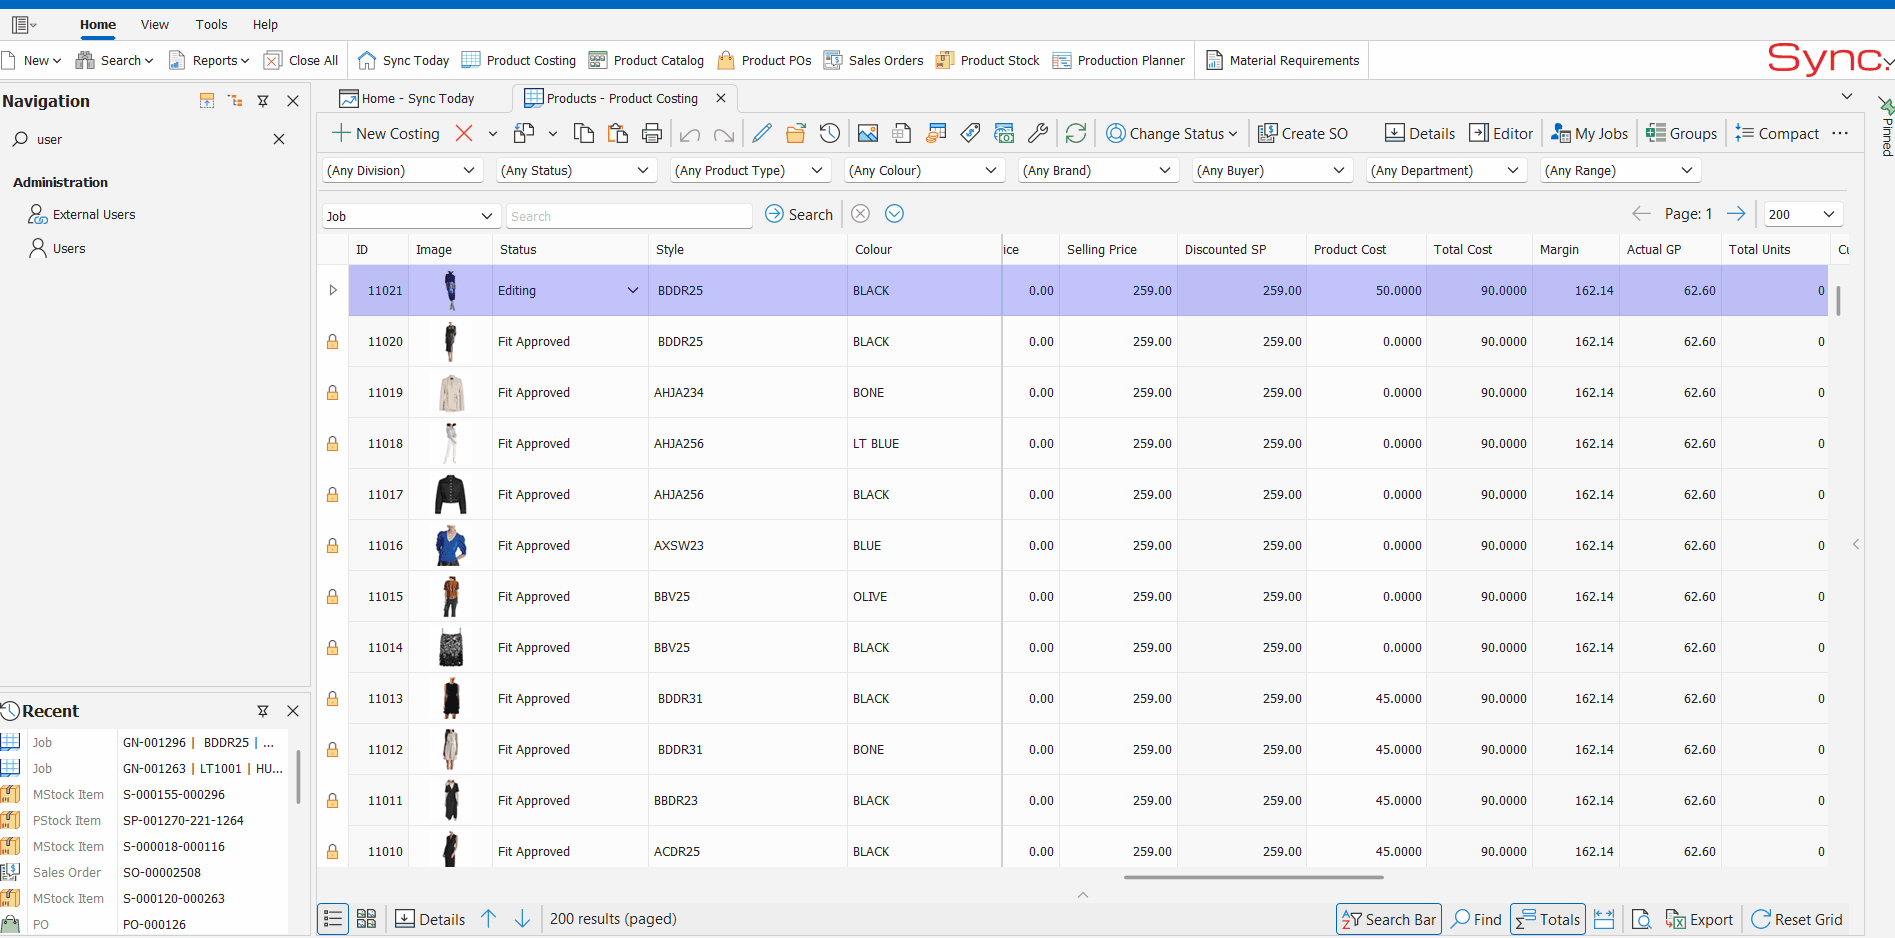Viewport: 1895px width, 938px height.
Task: Open the history clock icon
Action: tap(830, 133)
